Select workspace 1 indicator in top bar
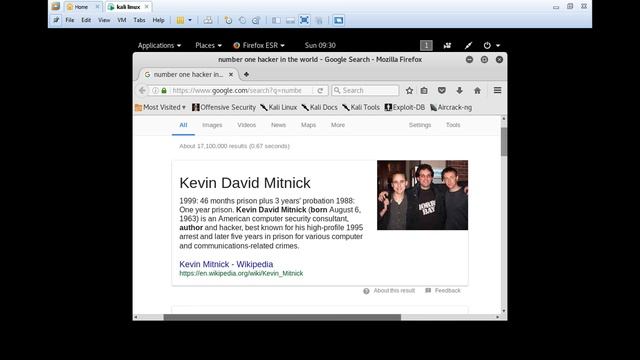 pyautogui.click(x=426, y=45)
